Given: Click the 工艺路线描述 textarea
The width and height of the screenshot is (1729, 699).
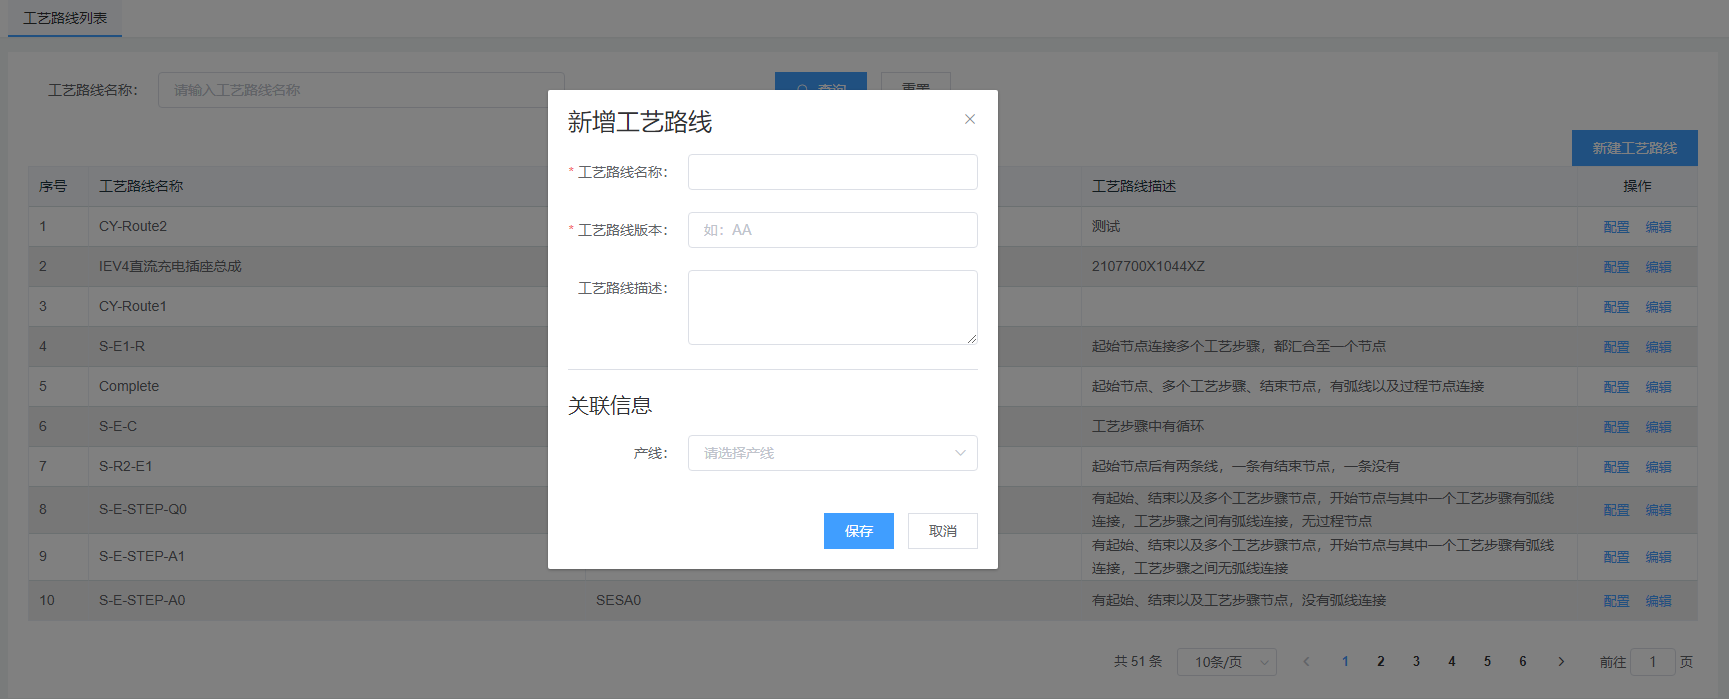Looking at the screenshot, I should pyautogui.click(x=832, y=307).
